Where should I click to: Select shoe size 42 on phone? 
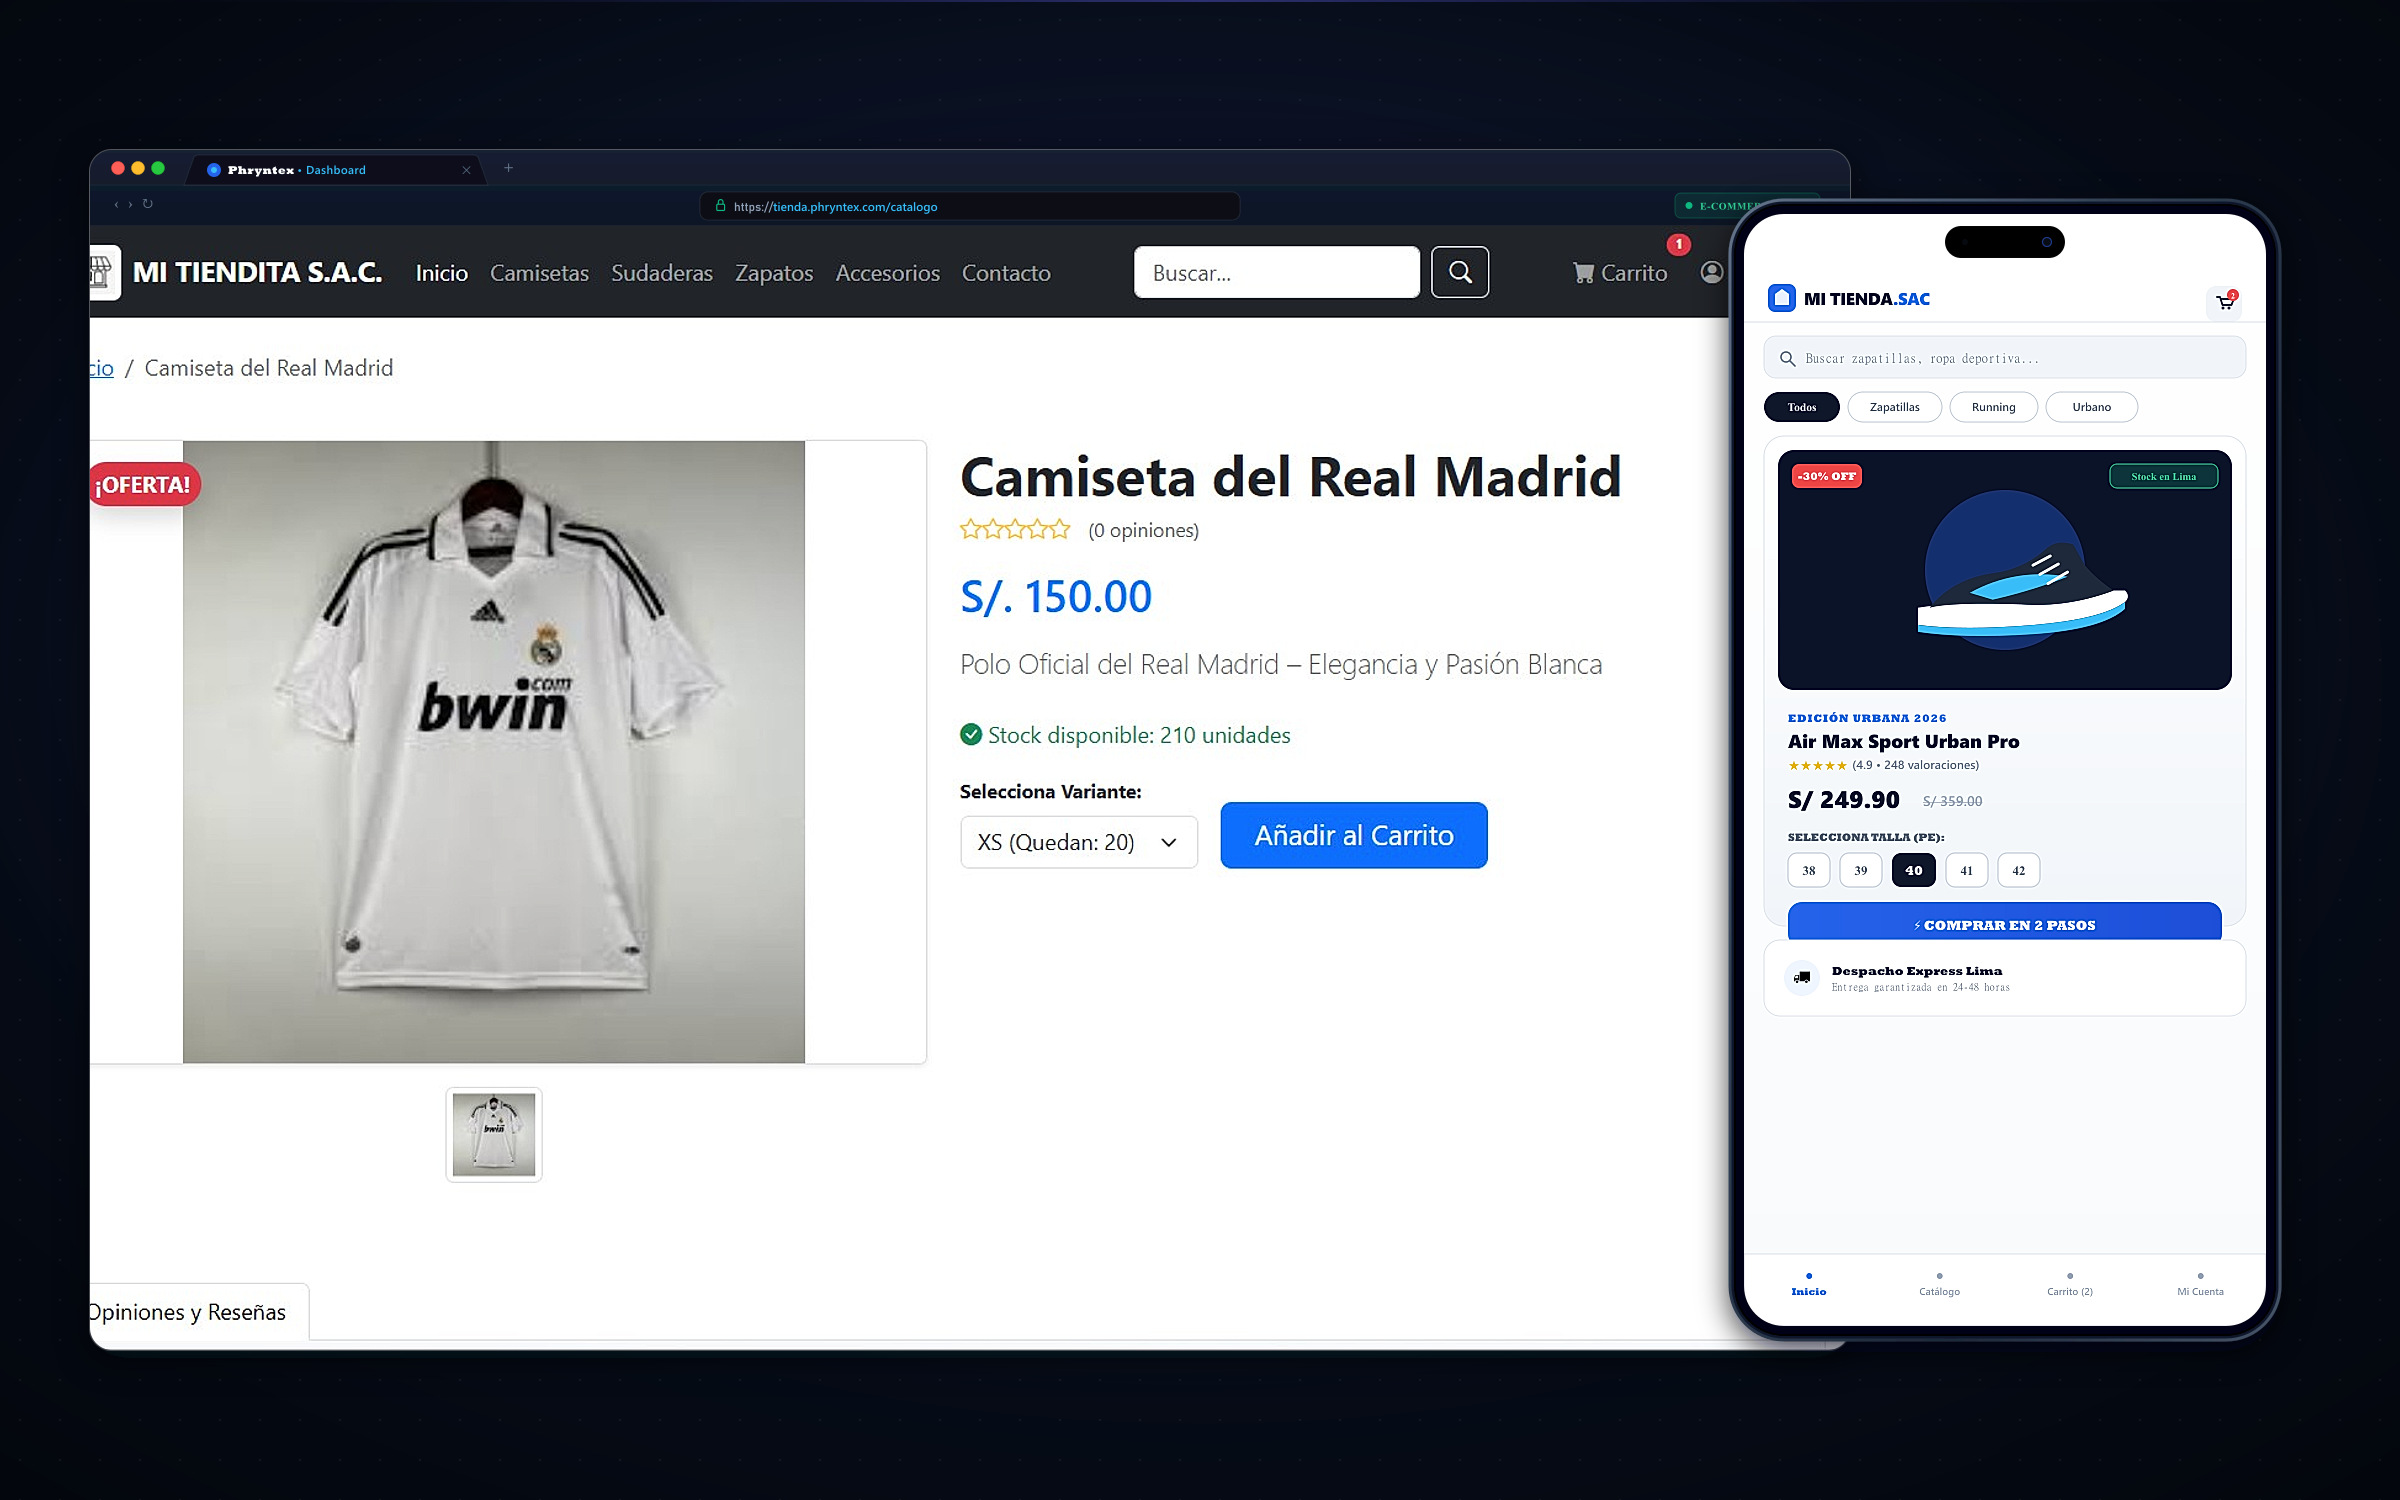(2018, 870)
